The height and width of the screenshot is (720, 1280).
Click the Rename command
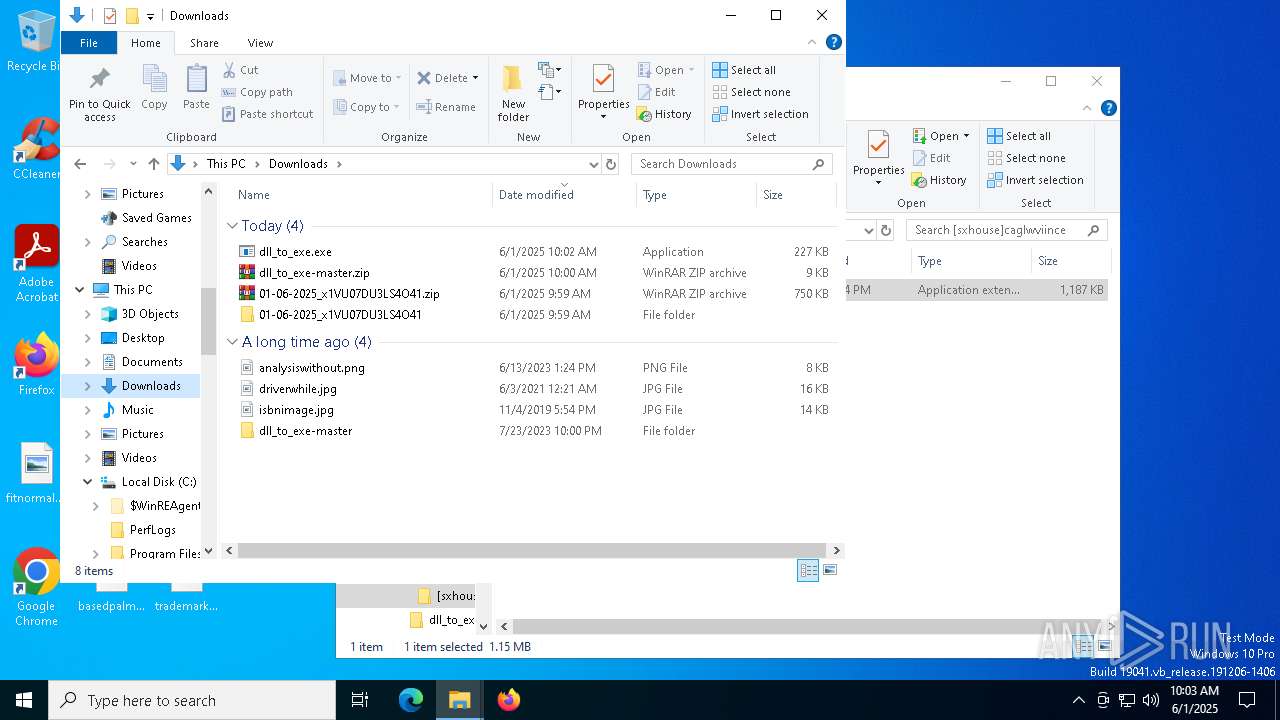[x=446, y=107]
